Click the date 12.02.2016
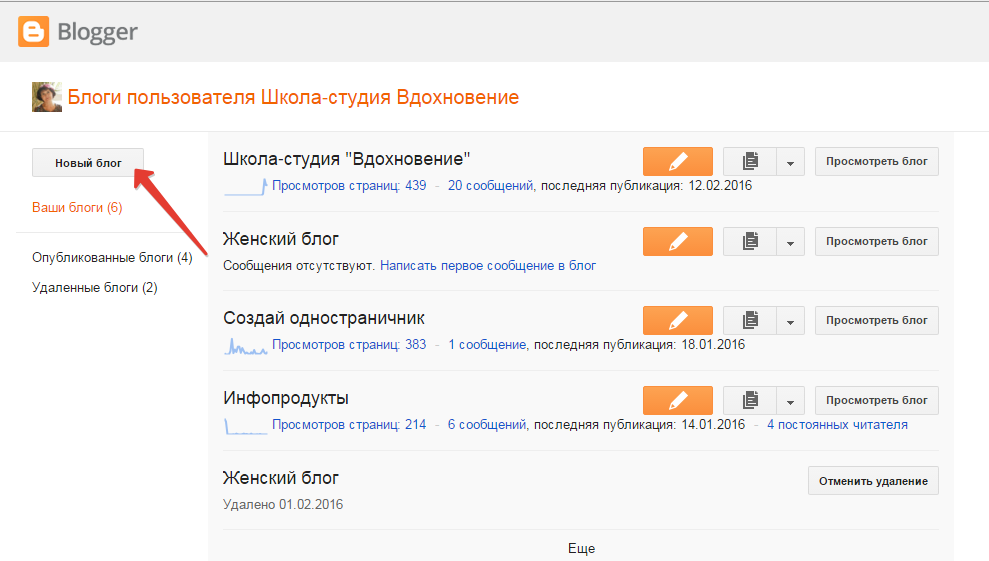Viewport: 989px width, 561px height. [x=720, y=186]
